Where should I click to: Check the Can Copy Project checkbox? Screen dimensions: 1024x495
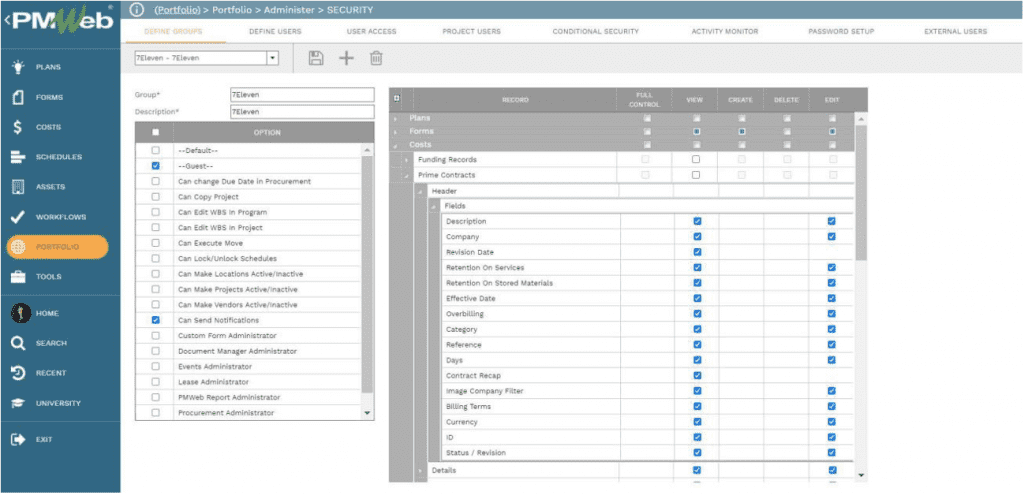(155, 197)
